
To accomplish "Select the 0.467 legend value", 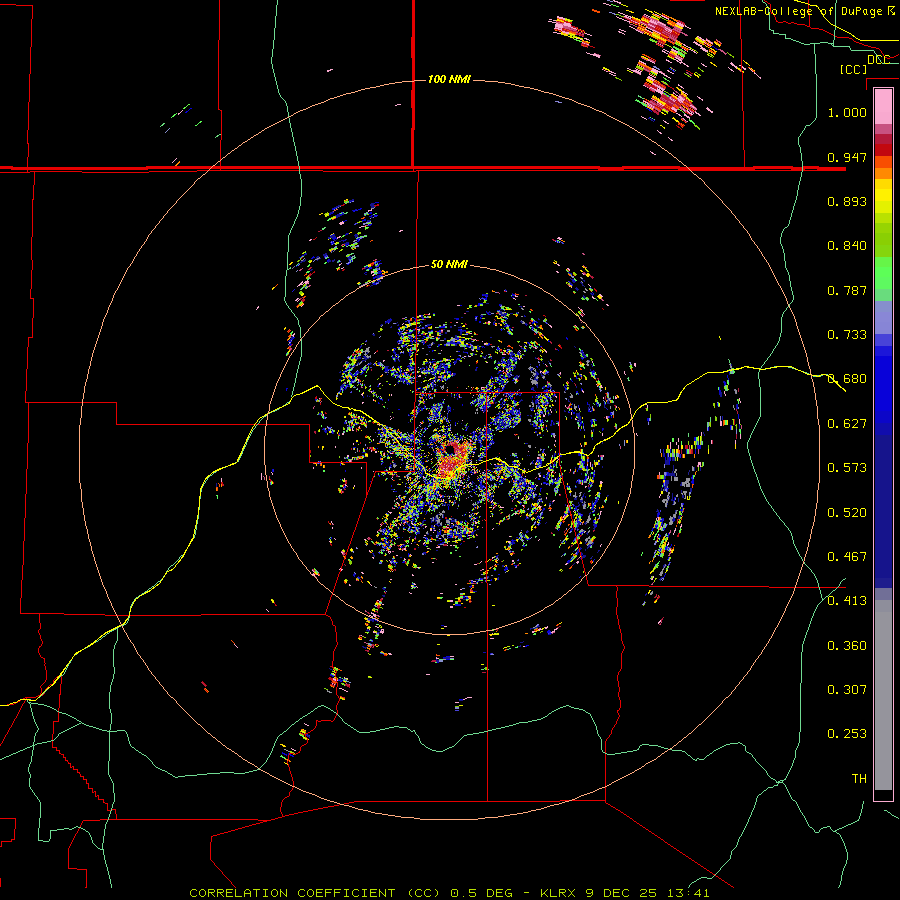I will click(x=847, y=557).
